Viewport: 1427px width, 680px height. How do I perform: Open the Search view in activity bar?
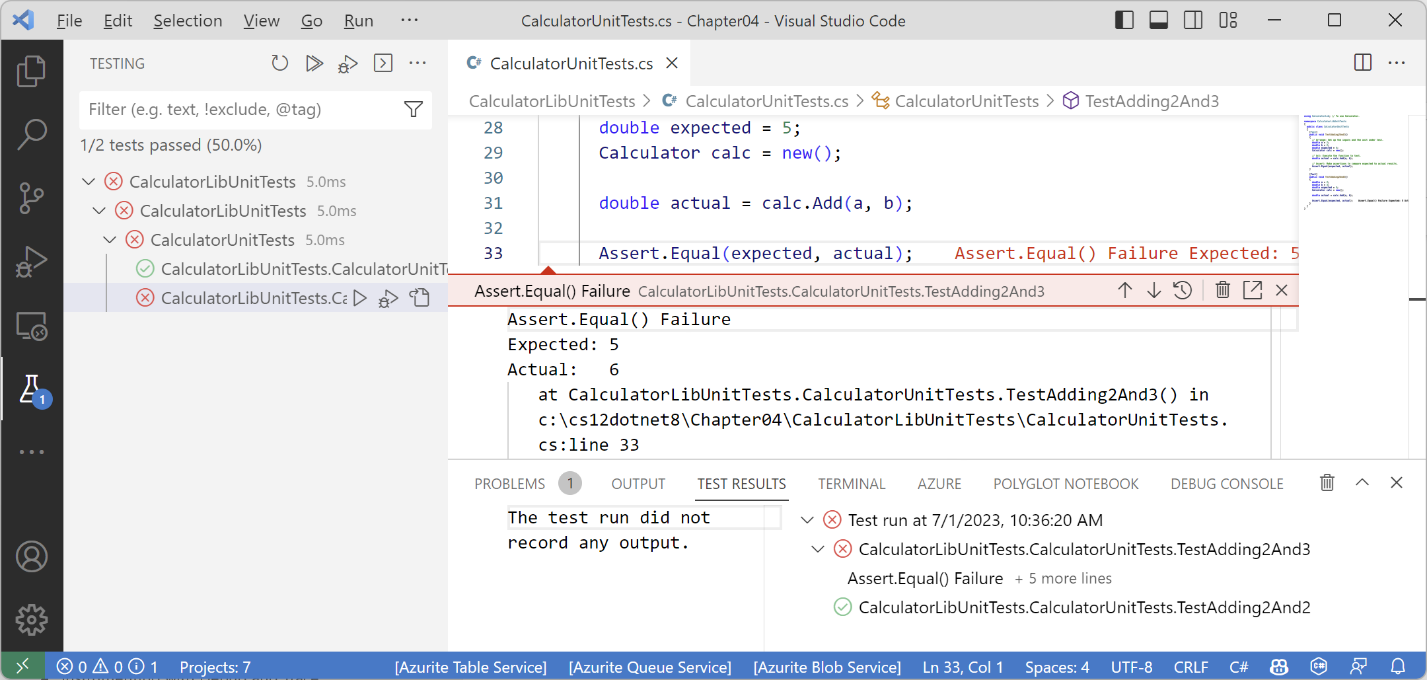pyautogui.click(x=32, y=134)
